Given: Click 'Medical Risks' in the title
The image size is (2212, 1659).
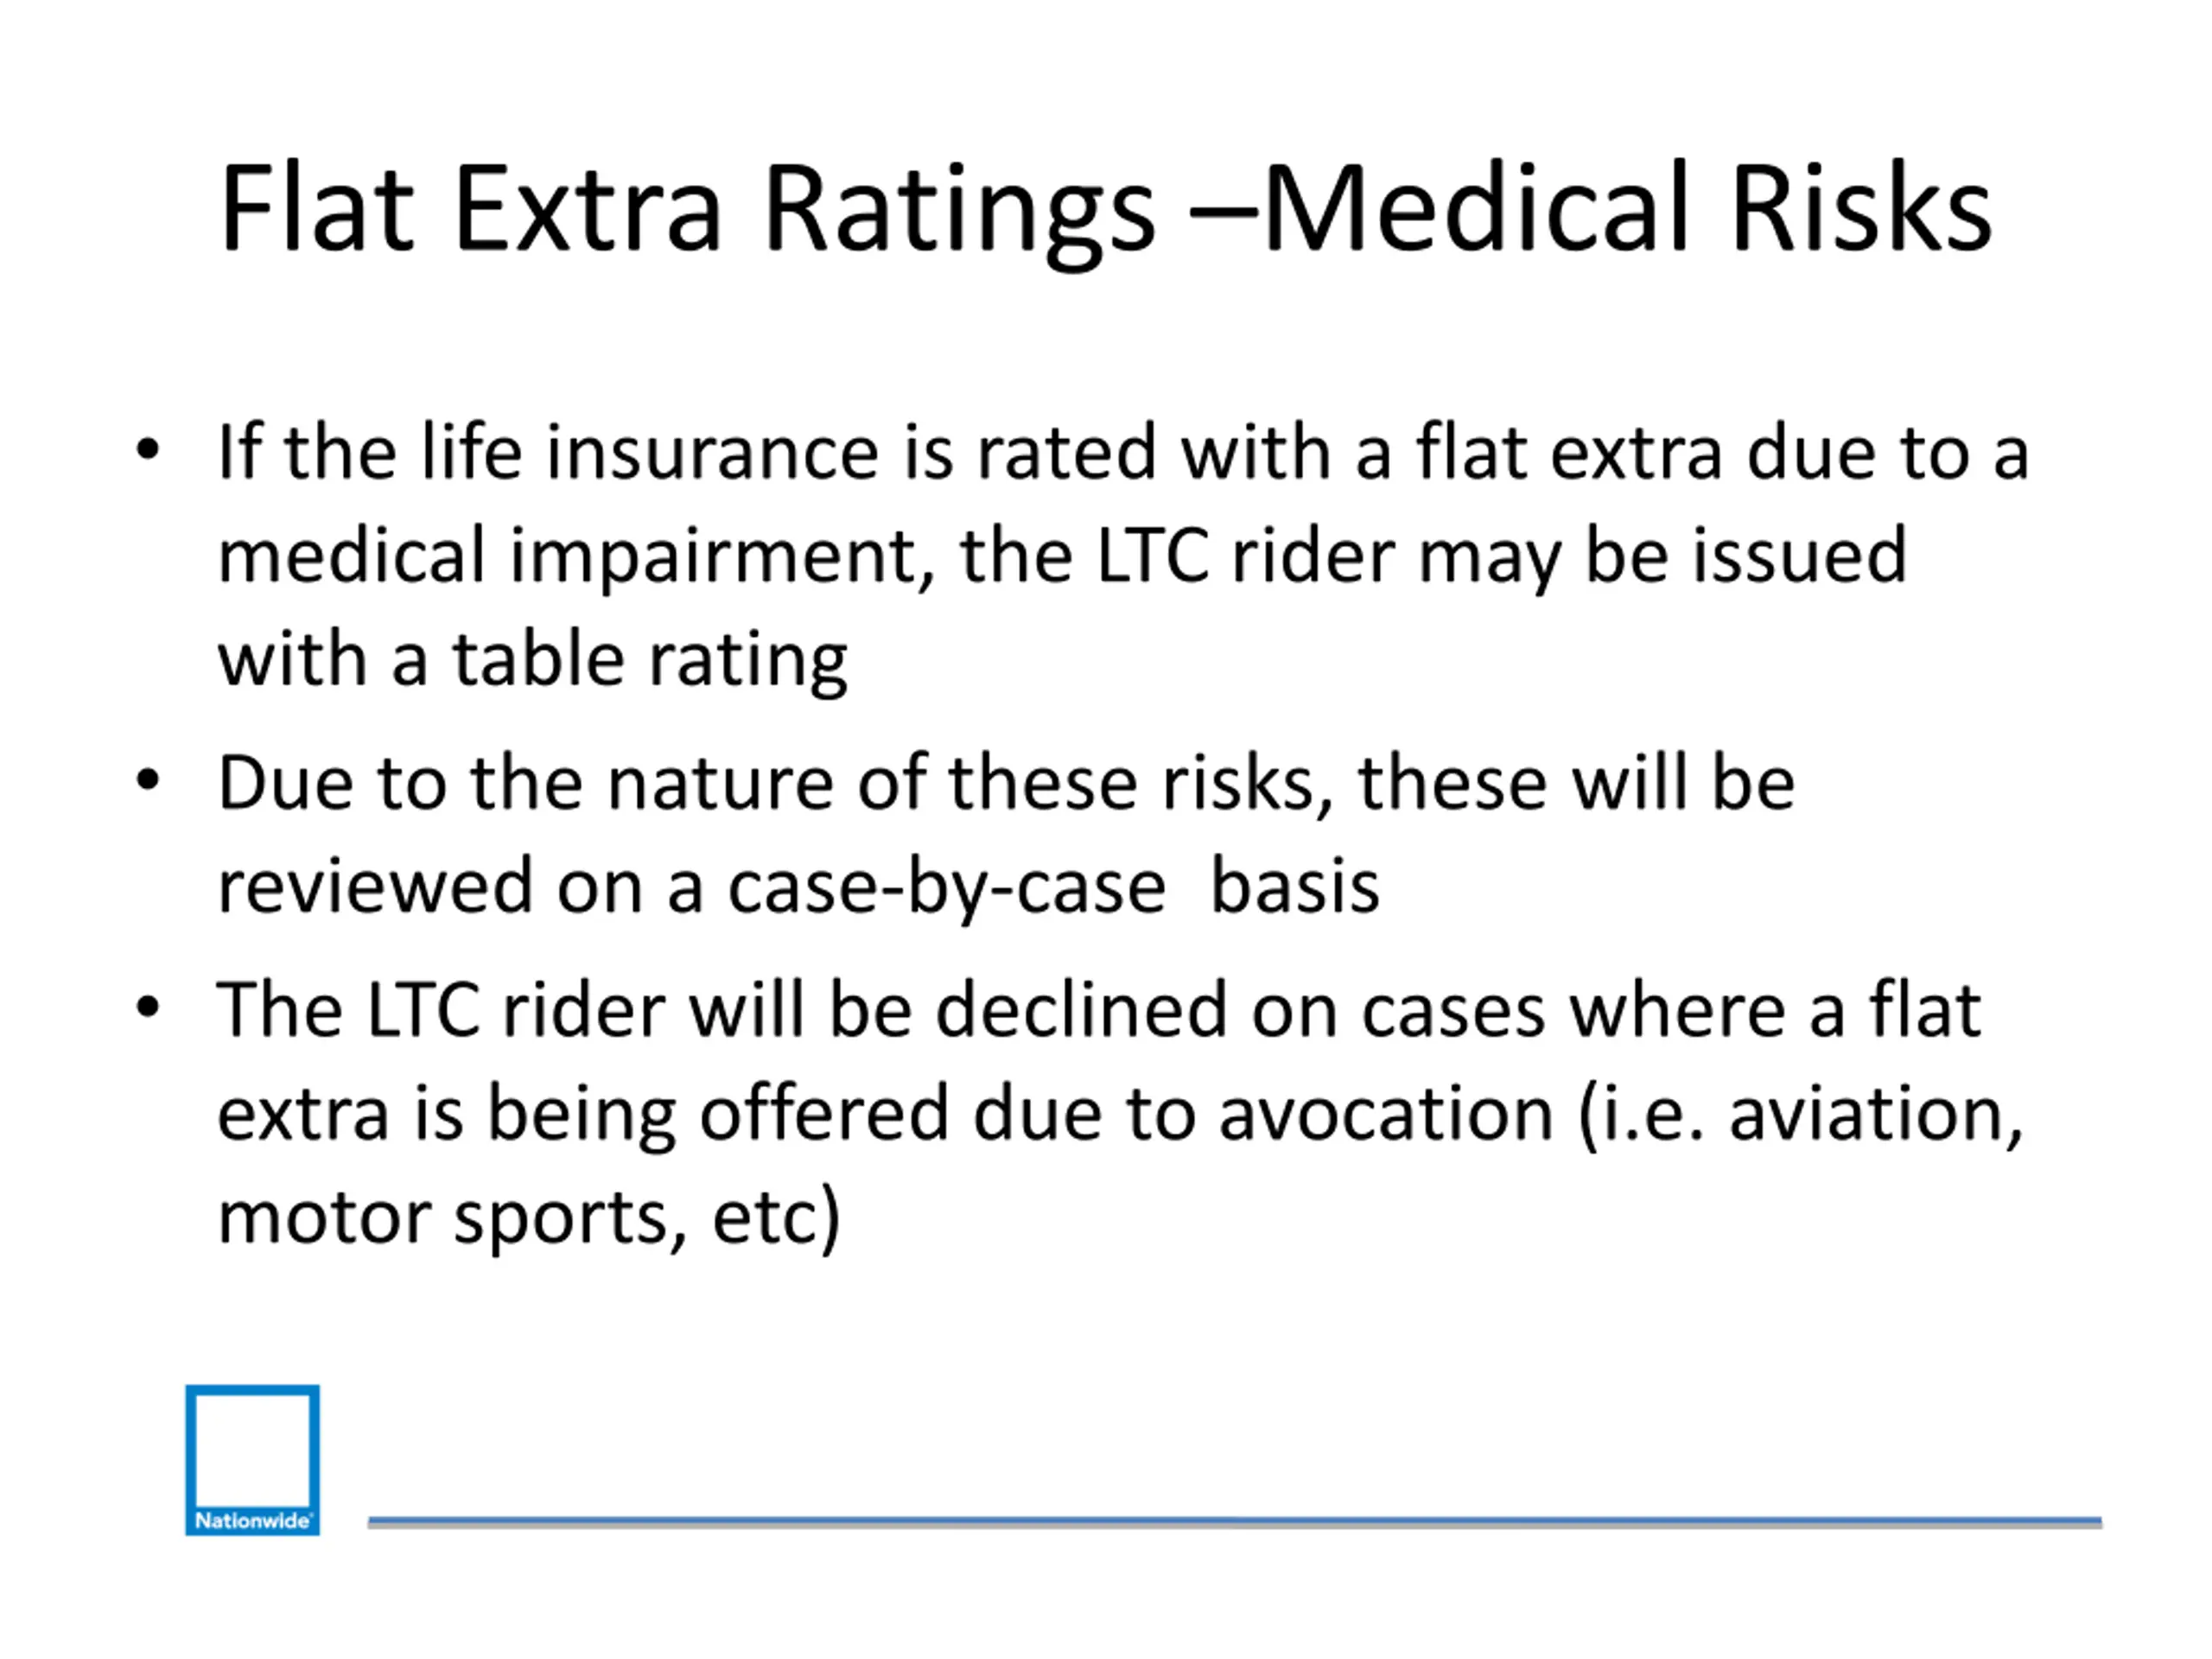Looking at the screenshot, I should point(1628,208).
